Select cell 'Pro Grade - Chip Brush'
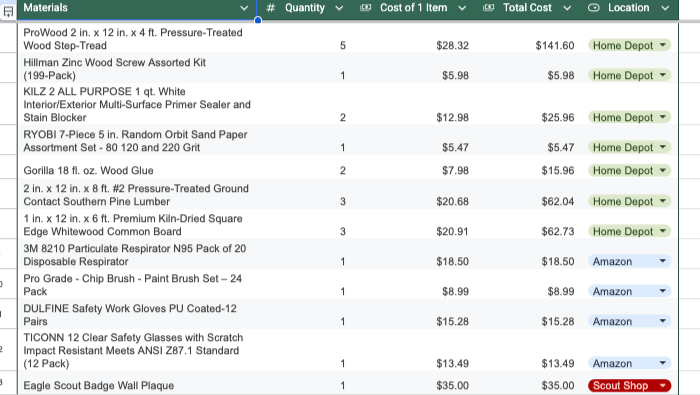 (137, 285)
